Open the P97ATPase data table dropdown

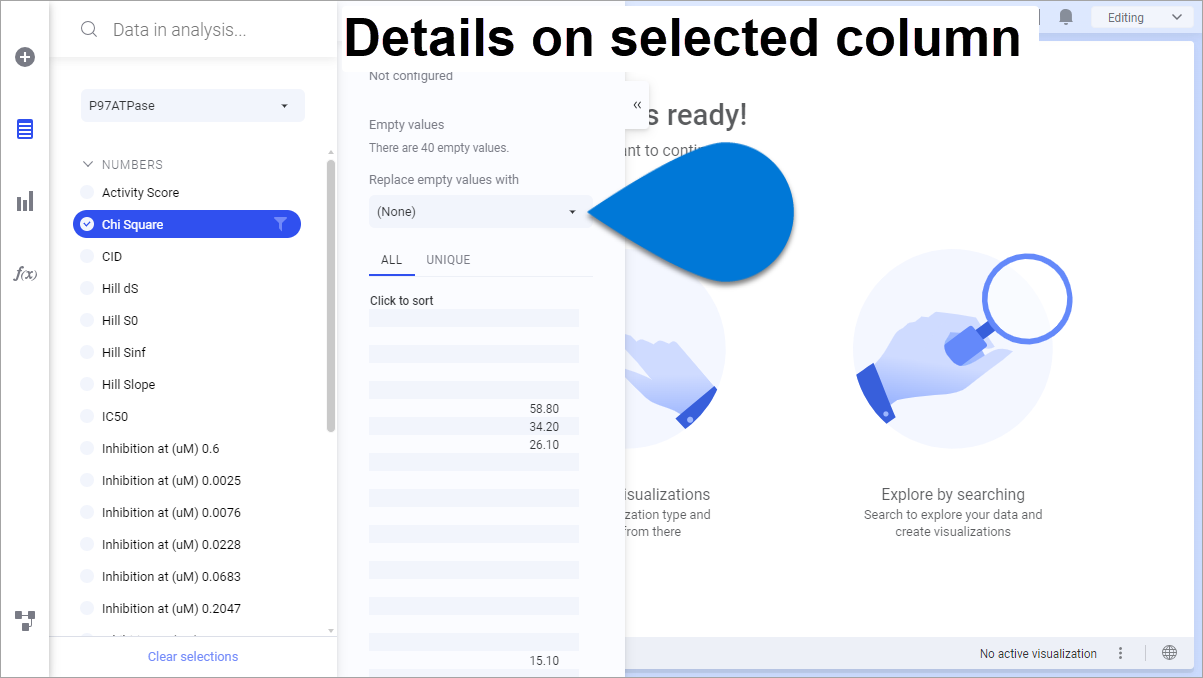192,105
